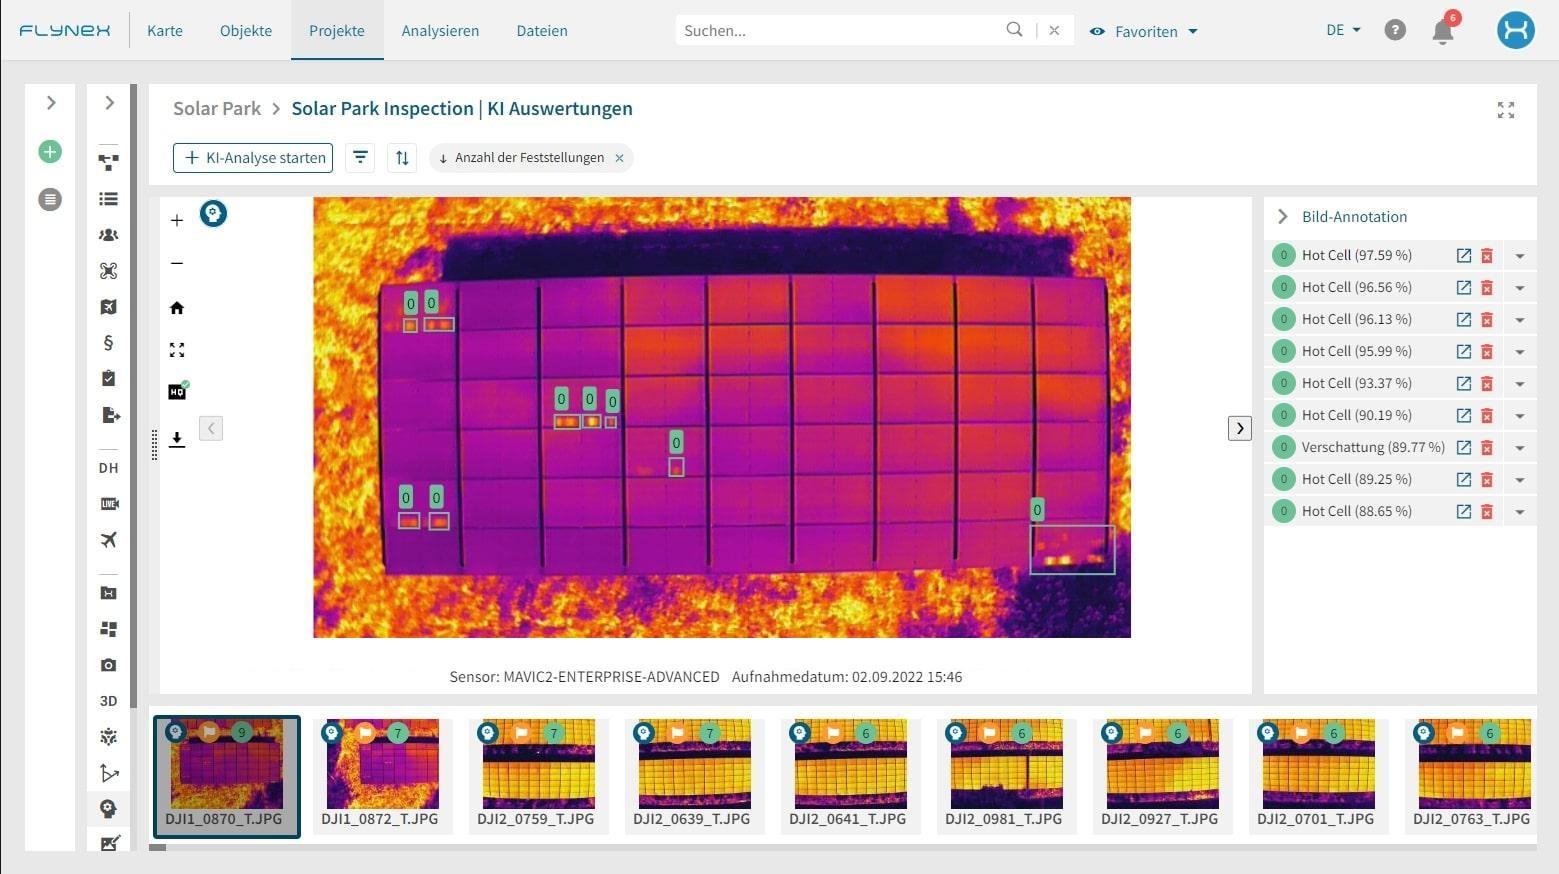This screenshot has width=1559, height=874.
Task: Toggle AI annotation overlay on image
Action: click(213, 214)
